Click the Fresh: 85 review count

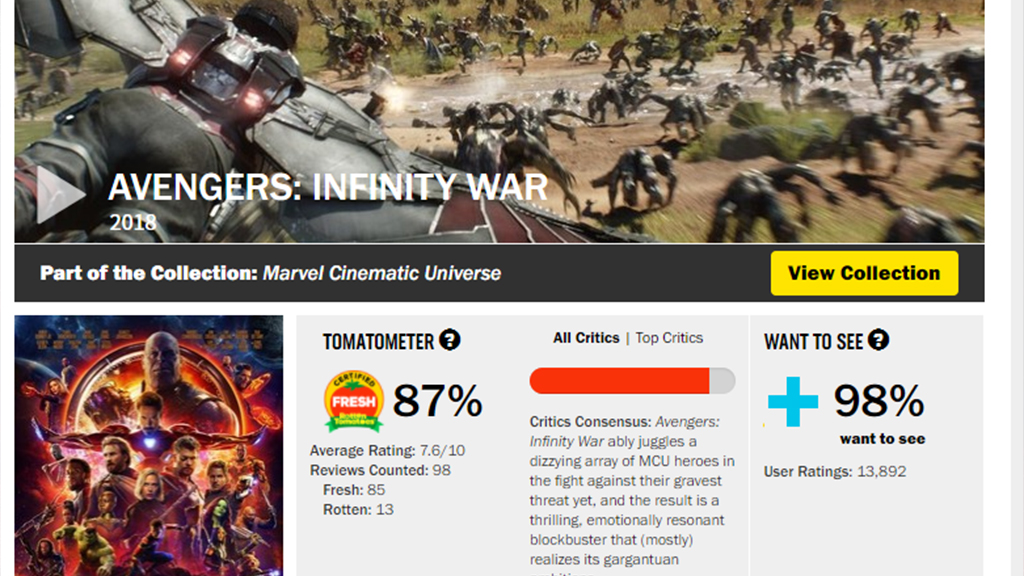354,490
